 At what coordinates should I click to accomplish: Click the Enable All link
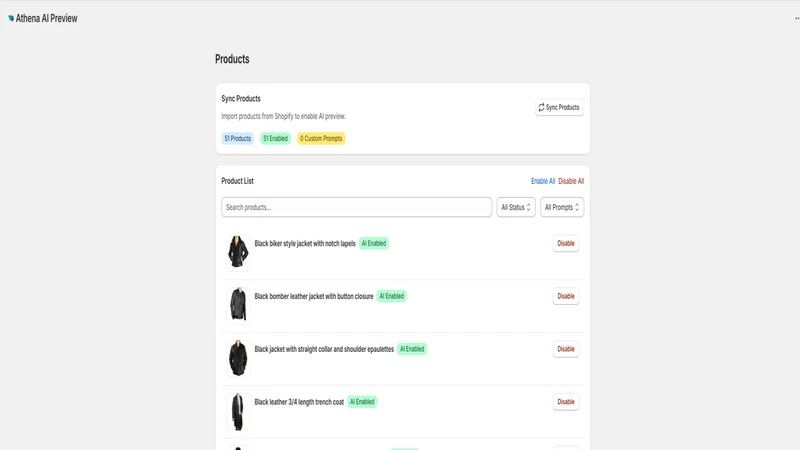click(x=543, y=181)
